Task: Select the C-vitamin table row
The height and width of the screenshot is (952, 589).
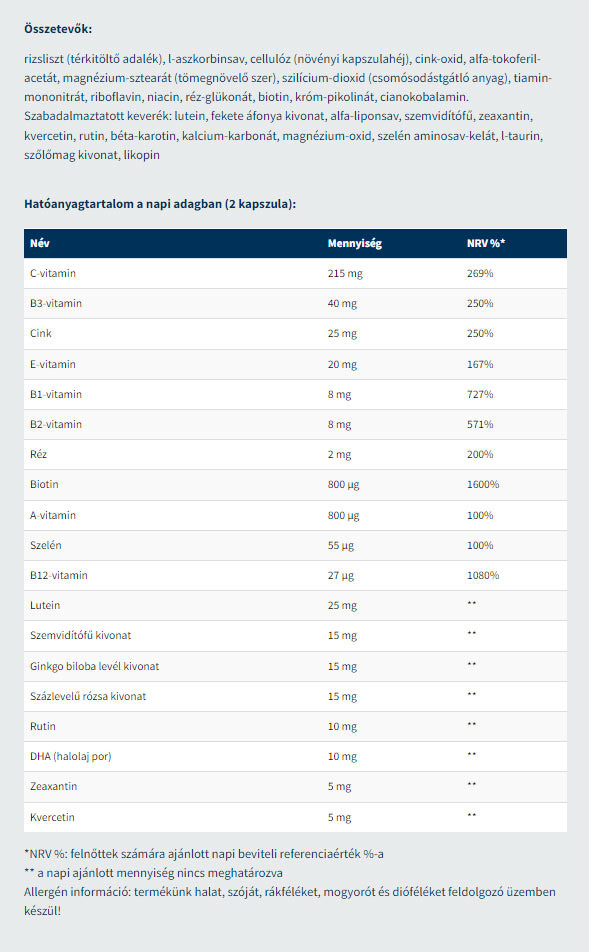Action: tap(295, 273)
